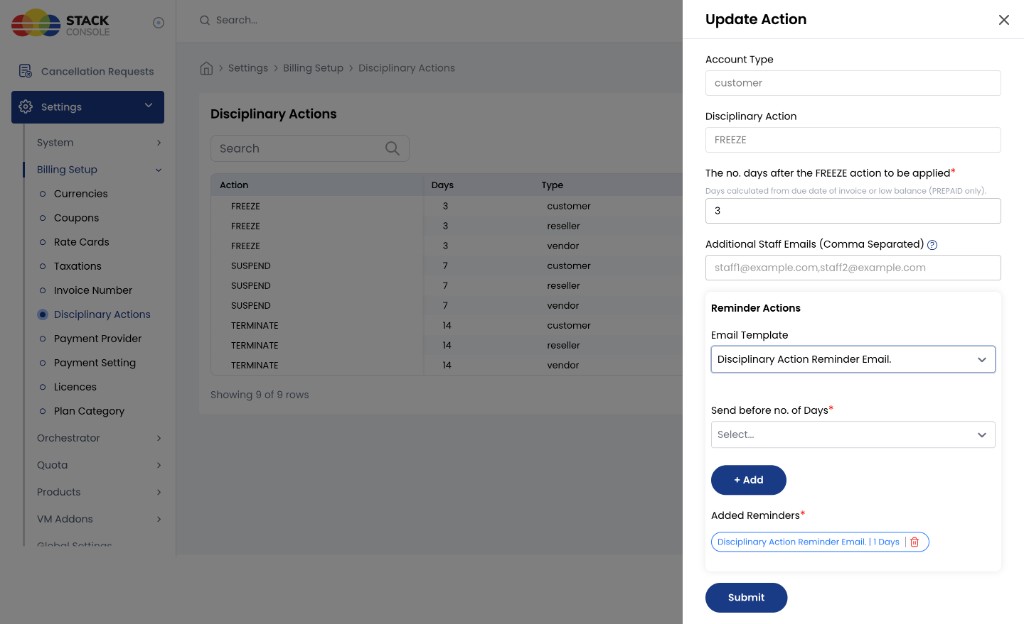The width and height of the screenshot is (1024, 624).
Task: Select the Disciplinary Actions radio bullet
Action: tap(42, 315)
